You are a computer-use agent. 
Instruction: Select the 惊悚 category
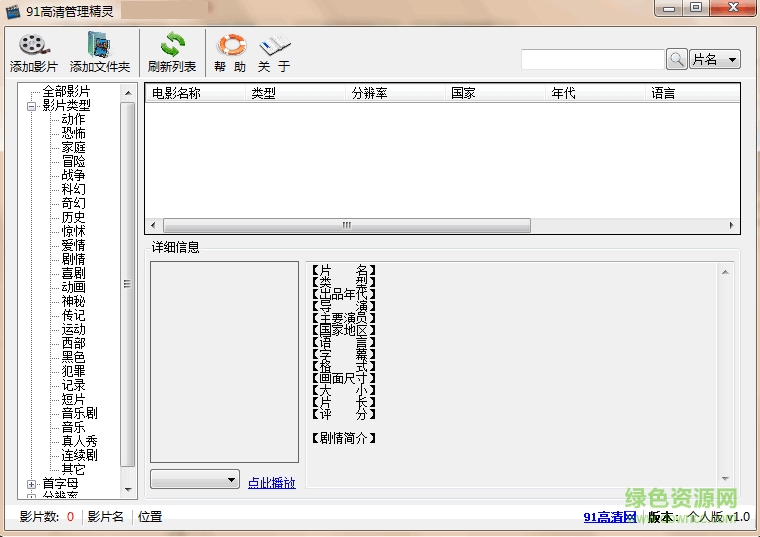pyautogui.click(x=73, y=232)
